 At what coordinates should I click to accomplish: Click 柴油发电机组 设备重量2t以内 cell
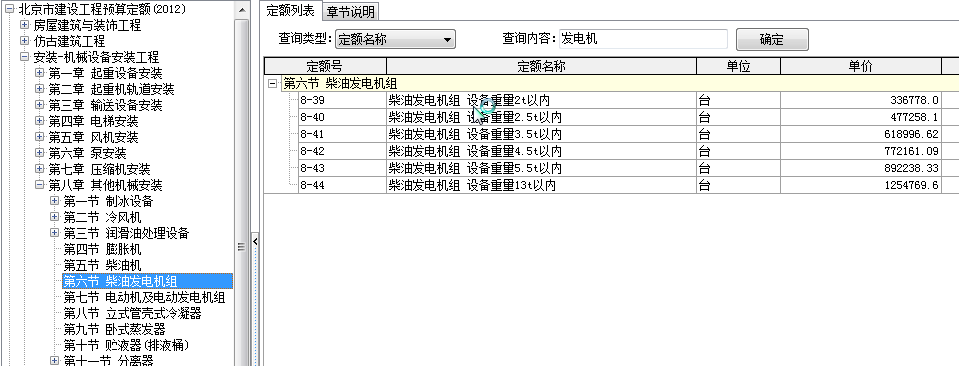click(x=541, y=100)
